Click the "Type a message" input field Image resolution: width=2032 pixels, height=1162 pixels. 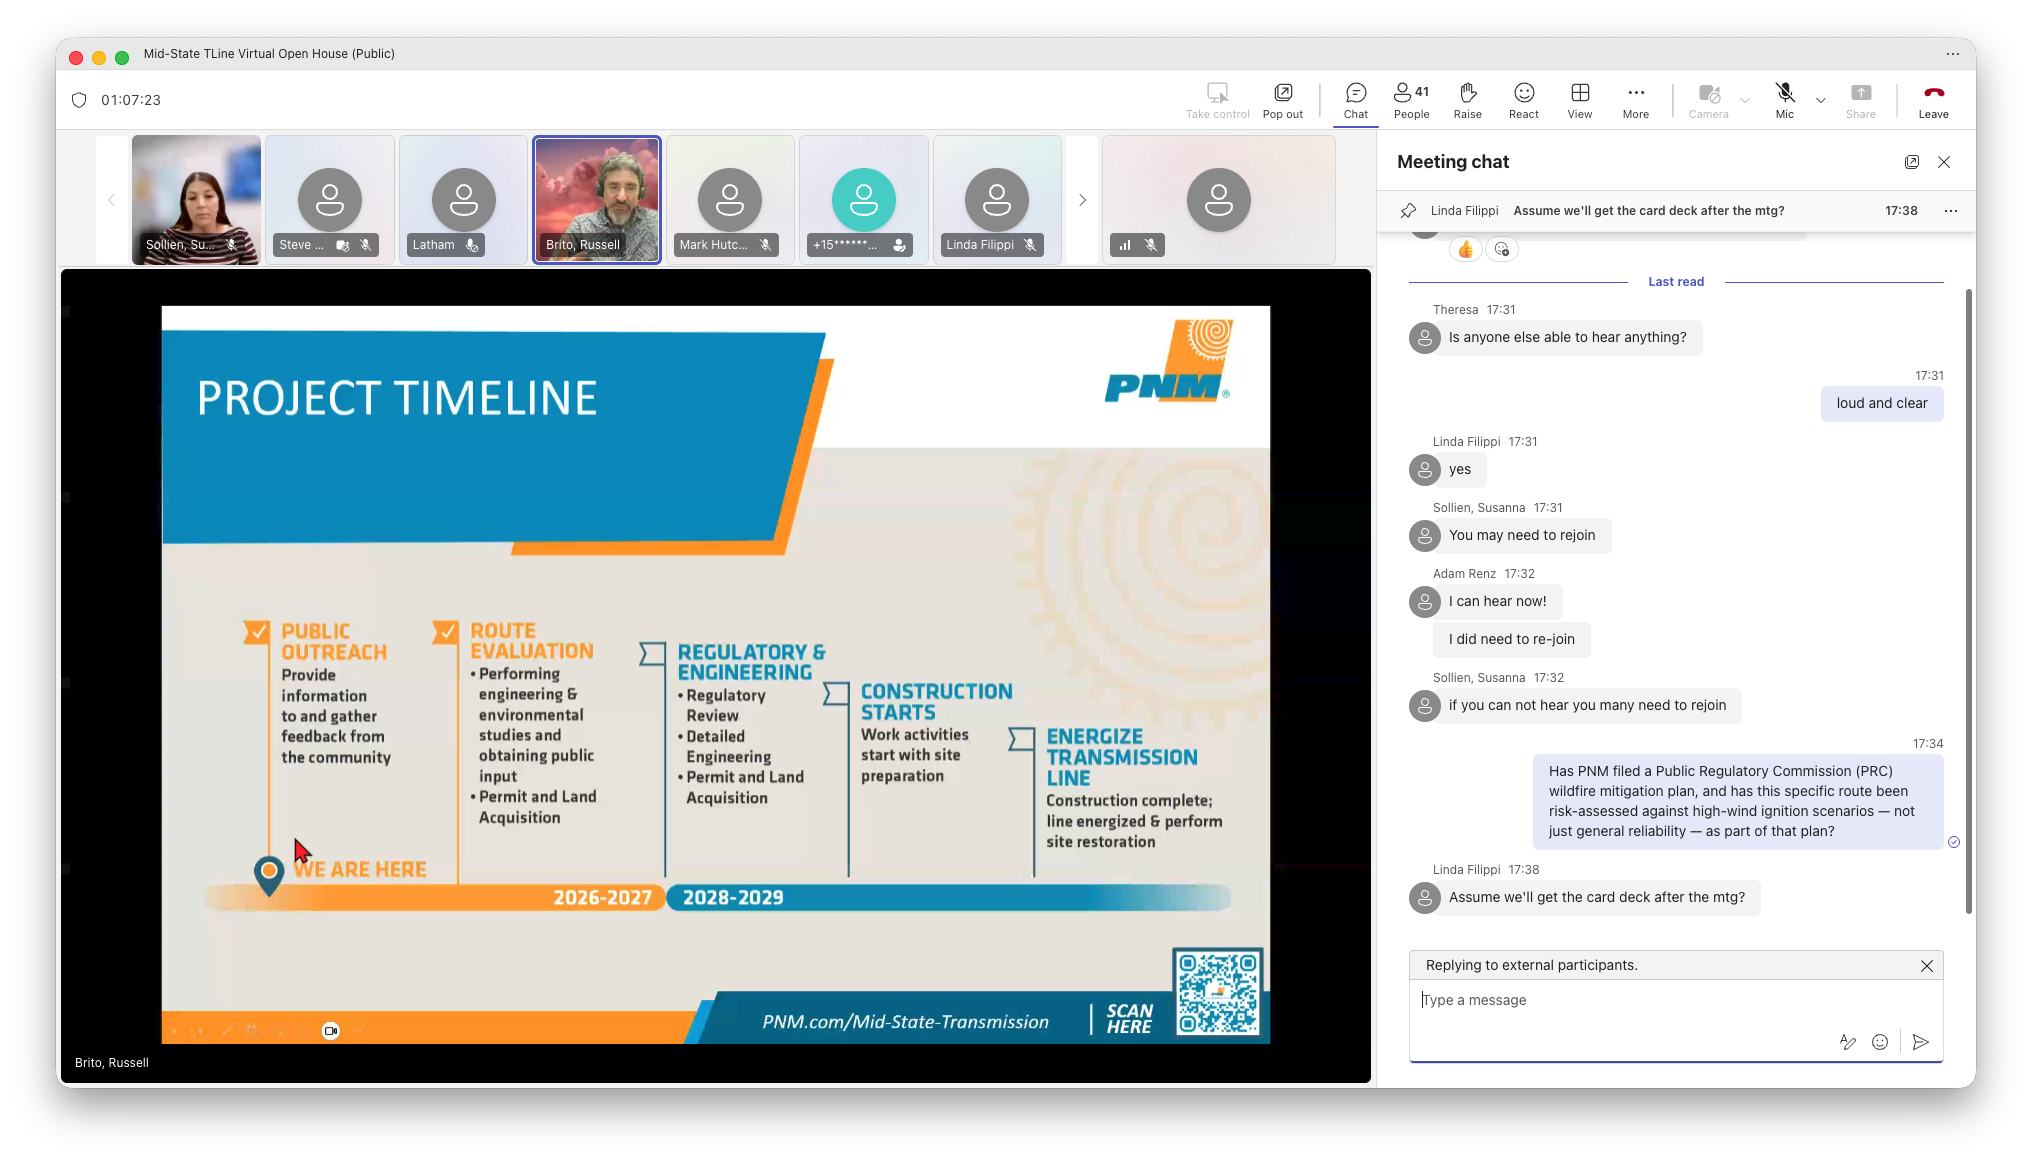[1676, 1001]
